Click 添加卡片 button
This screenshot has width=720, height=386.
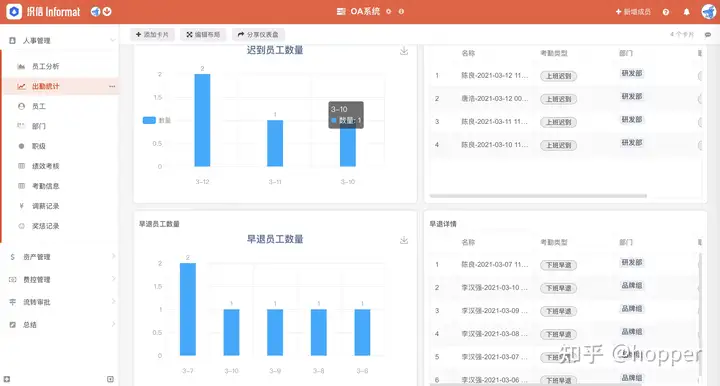click(152, 34)
